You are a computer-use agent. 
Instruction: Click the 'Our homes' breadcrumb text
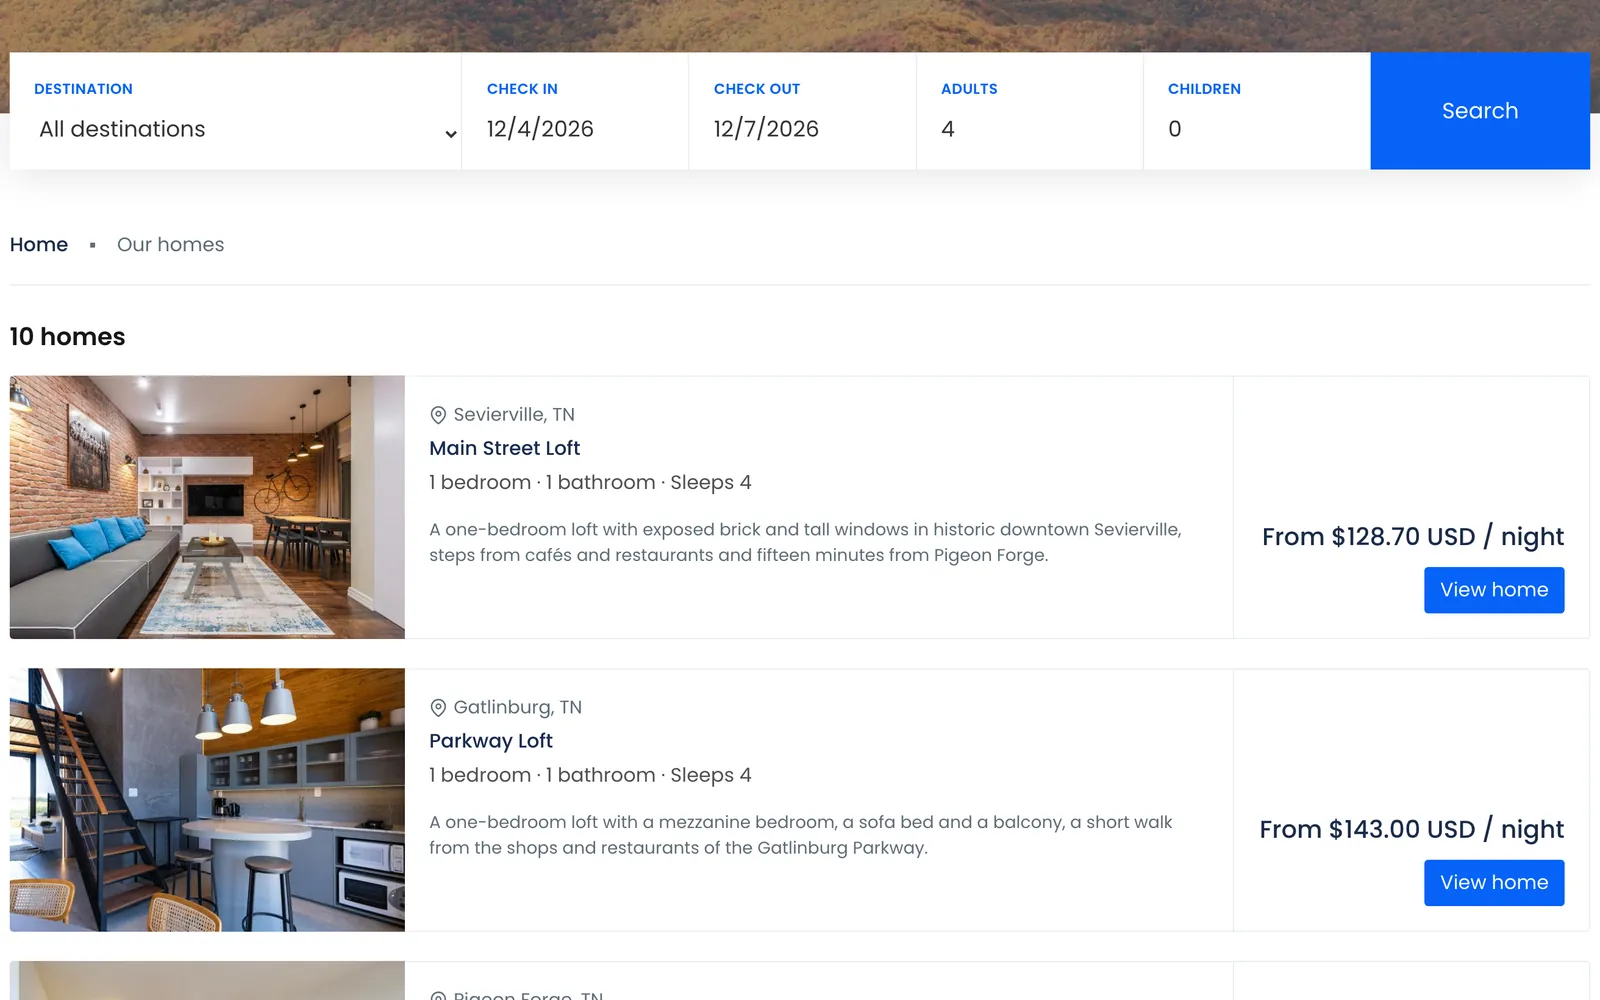pos(171,245)
